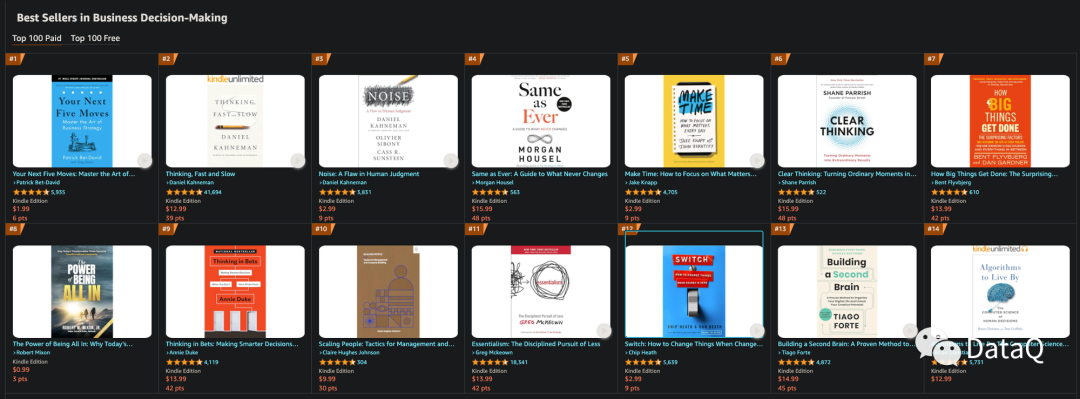The image size is (1080, 399).
Task: Select the $9.99 price of Scaling People
Action: 327,378
